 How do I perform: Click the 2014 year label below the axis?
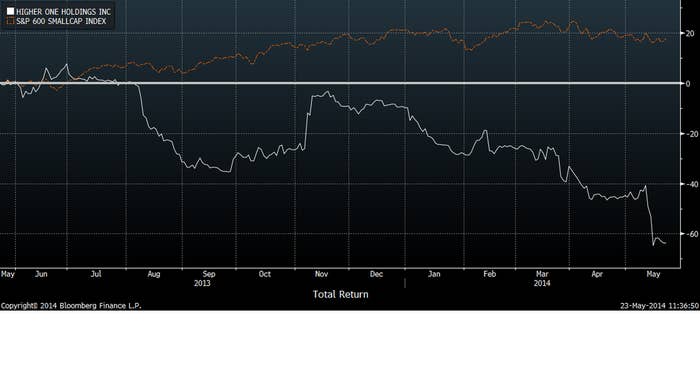542,283
